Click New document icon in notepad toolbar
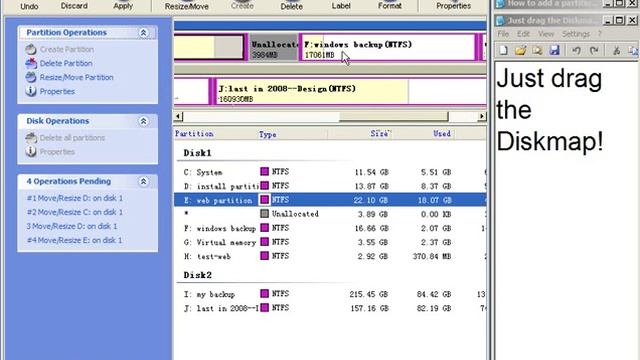The width and height of the screenshot is (640, 360). pos(503,50)
